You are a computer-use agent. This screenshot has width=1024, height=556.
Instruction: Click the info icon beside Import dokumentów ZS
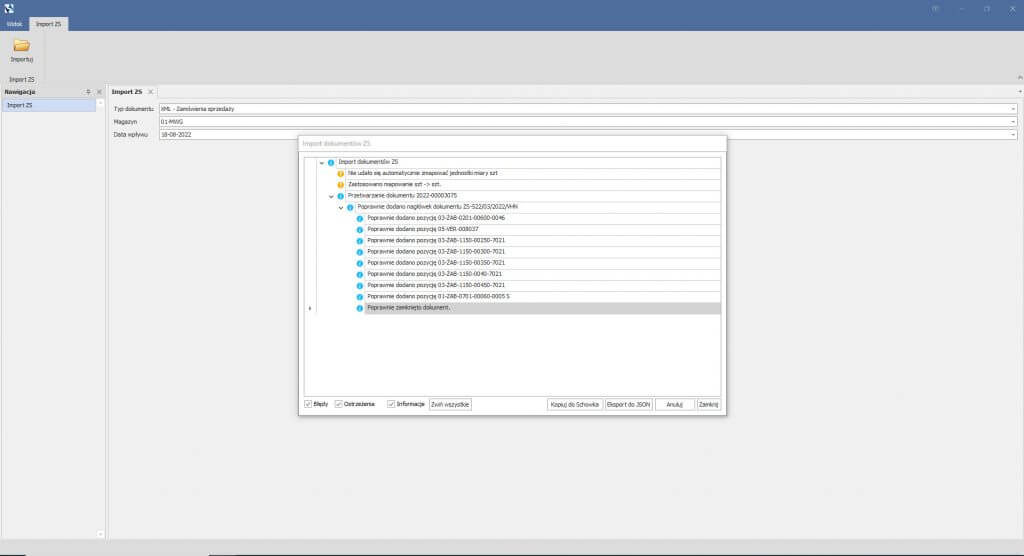(331, 162)
